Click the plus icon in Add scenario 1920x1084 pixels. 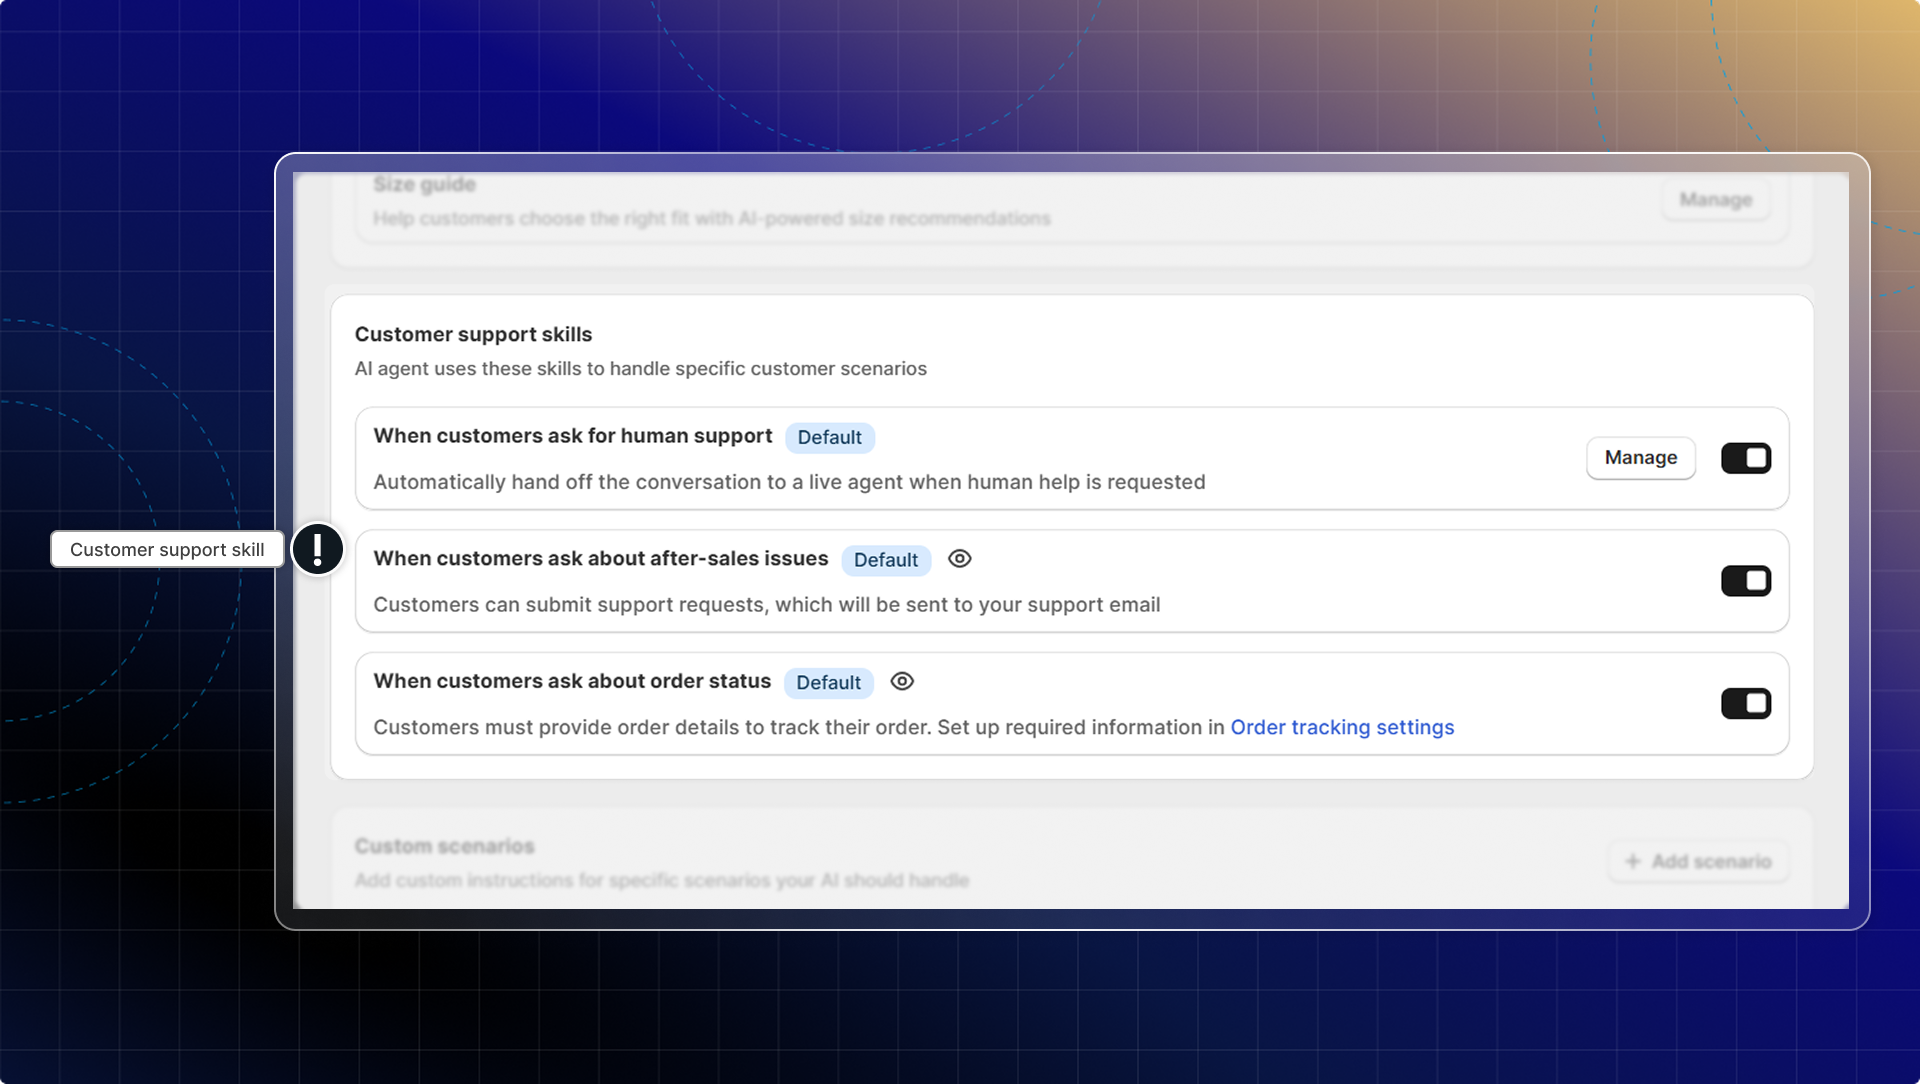tap(1632, 861)
